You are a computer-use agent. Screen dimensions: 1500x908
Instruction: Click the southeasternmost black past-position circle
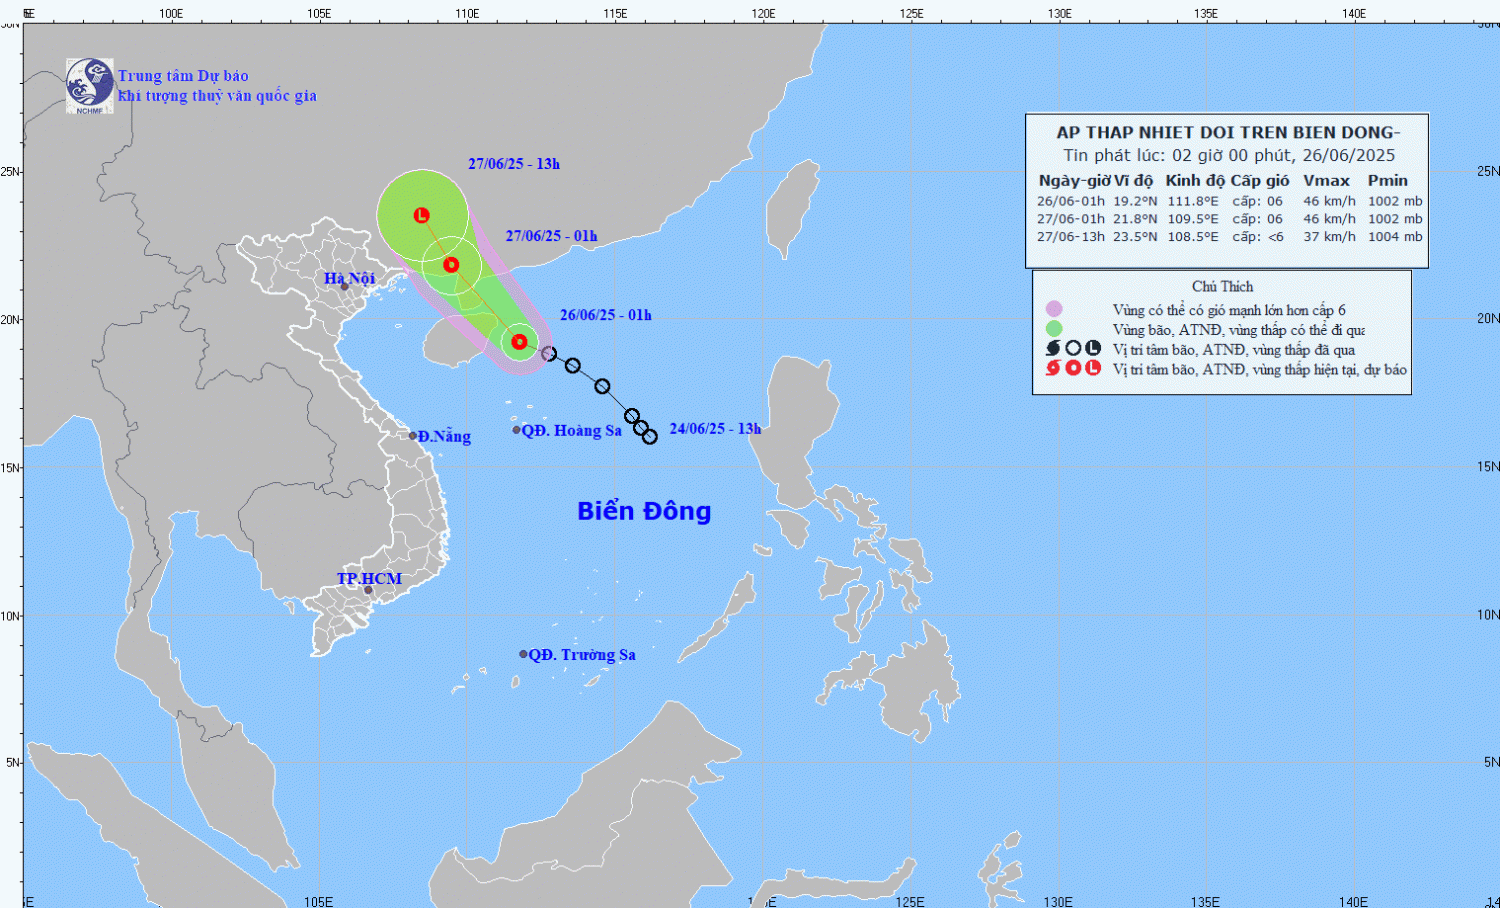click(649, 437)
